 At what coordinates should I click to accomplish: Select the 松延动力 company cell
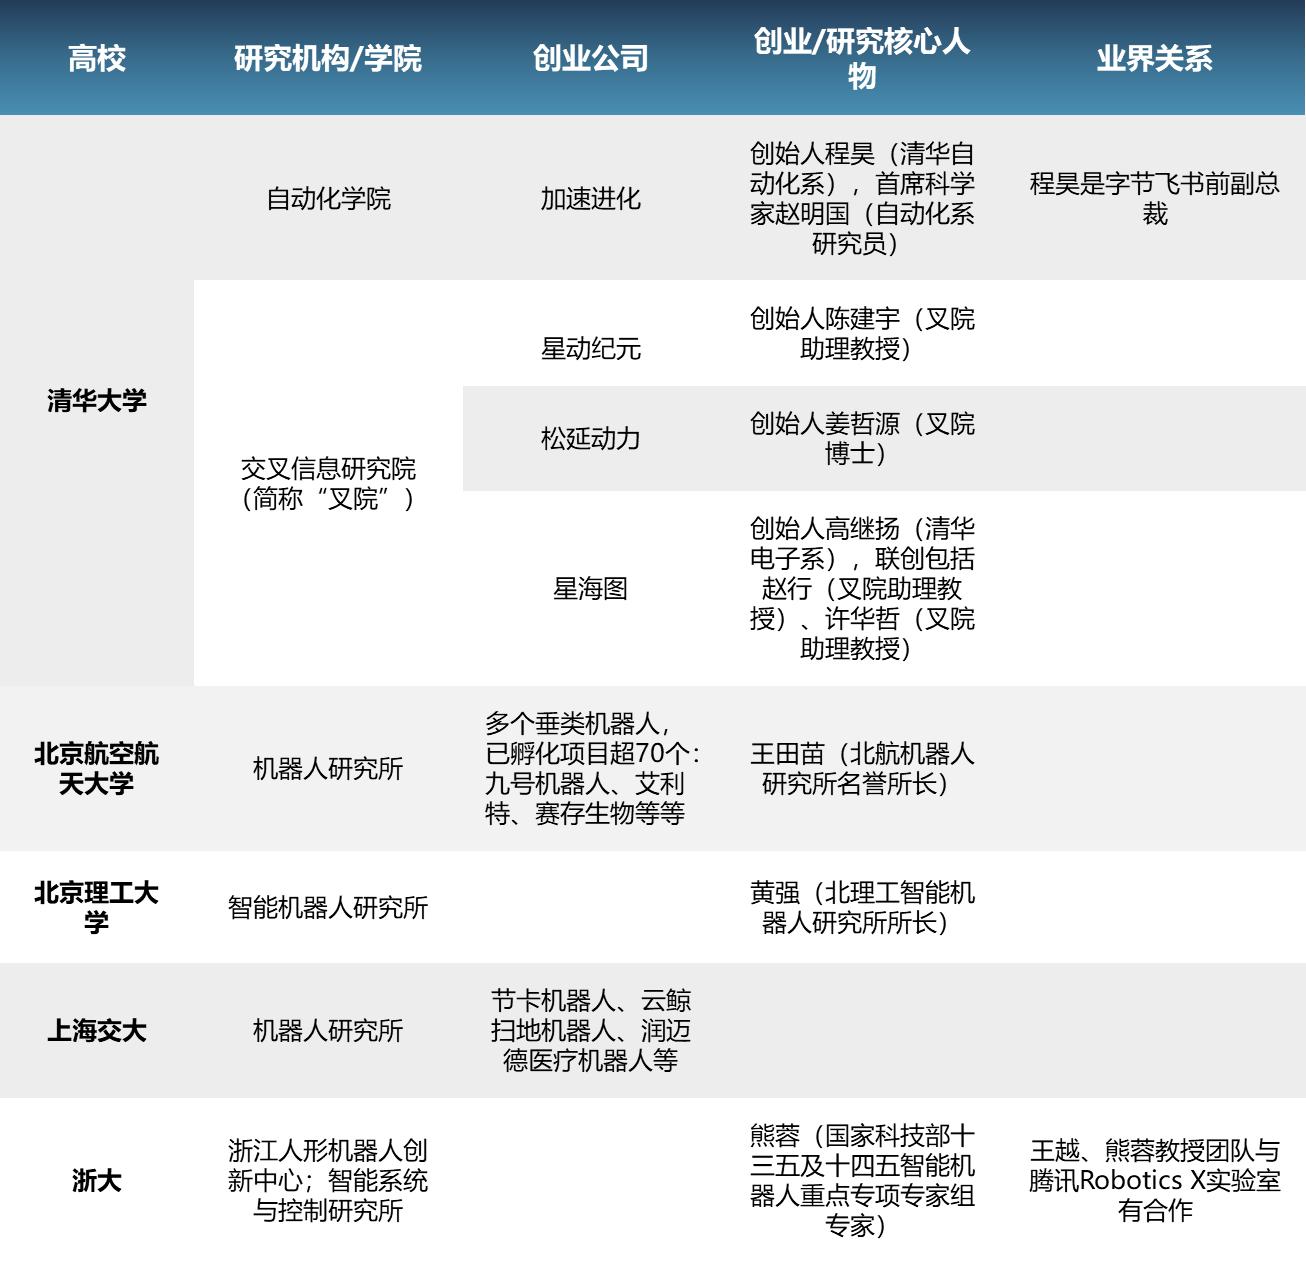(591, 438)
